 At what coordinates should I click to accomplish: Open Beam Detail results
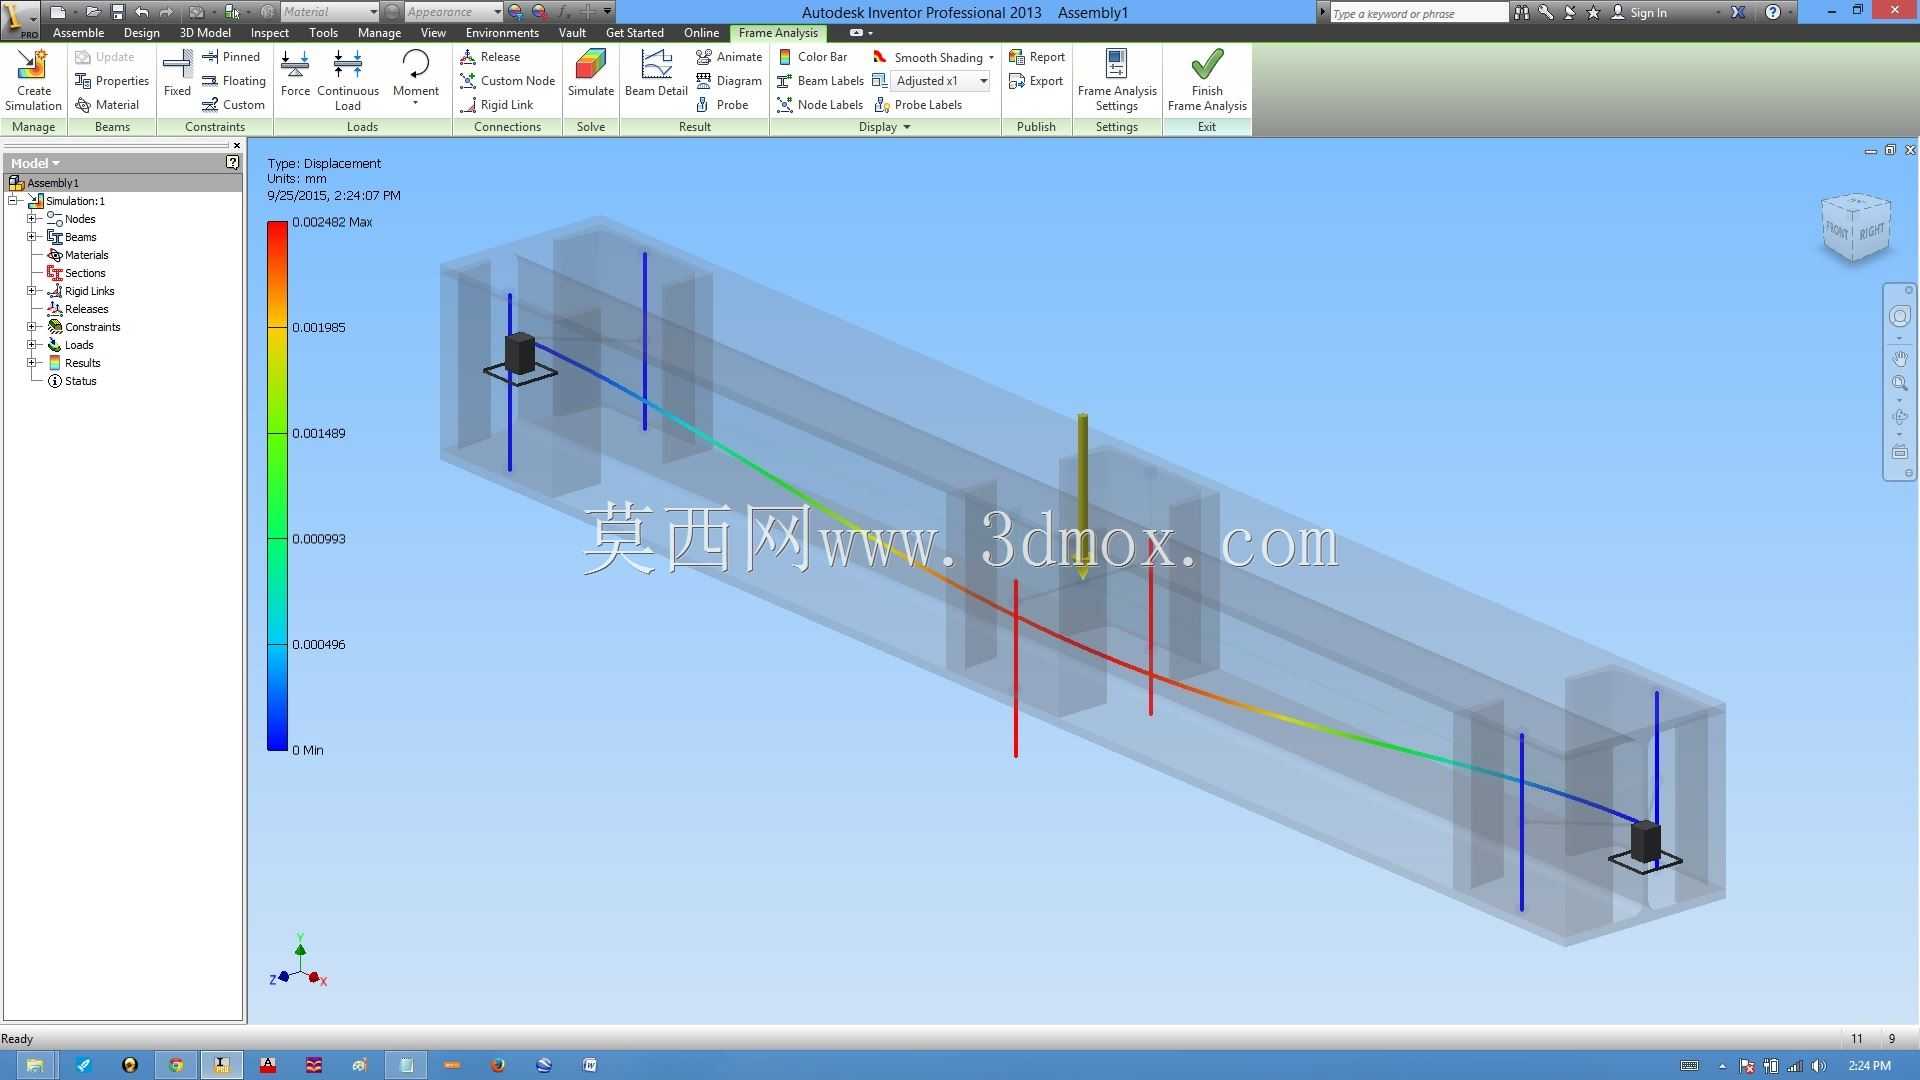click(x=656, y=74)
